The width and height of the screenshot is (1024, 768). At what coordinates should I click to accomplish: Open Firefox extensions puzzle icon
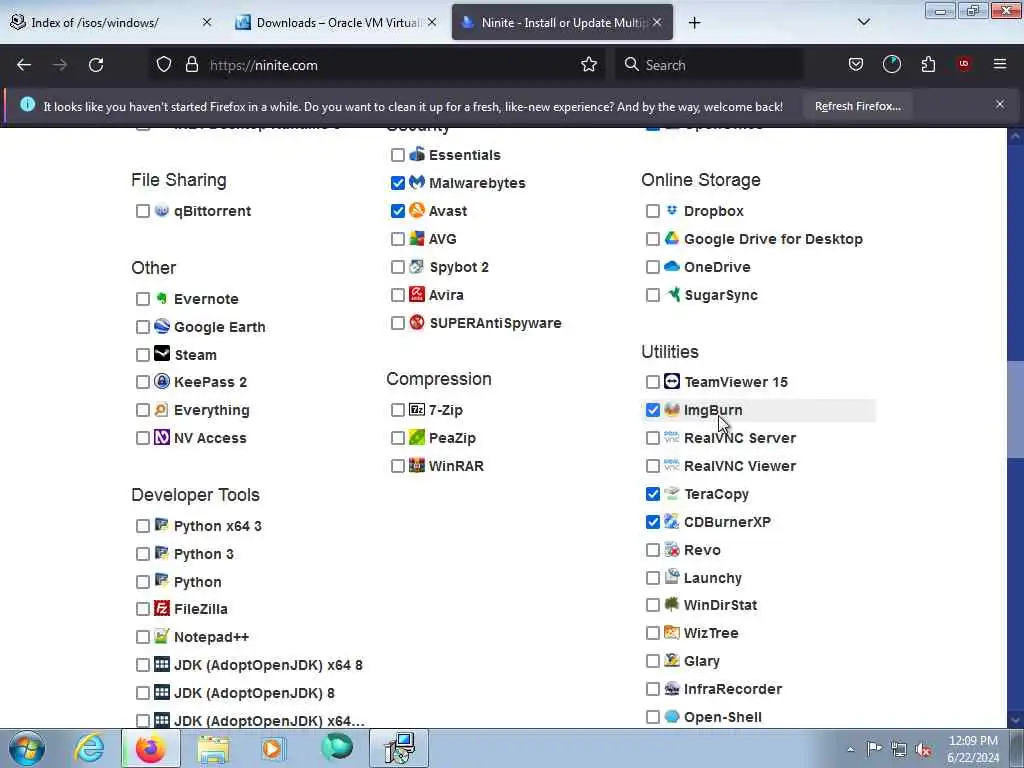[928, 65]
